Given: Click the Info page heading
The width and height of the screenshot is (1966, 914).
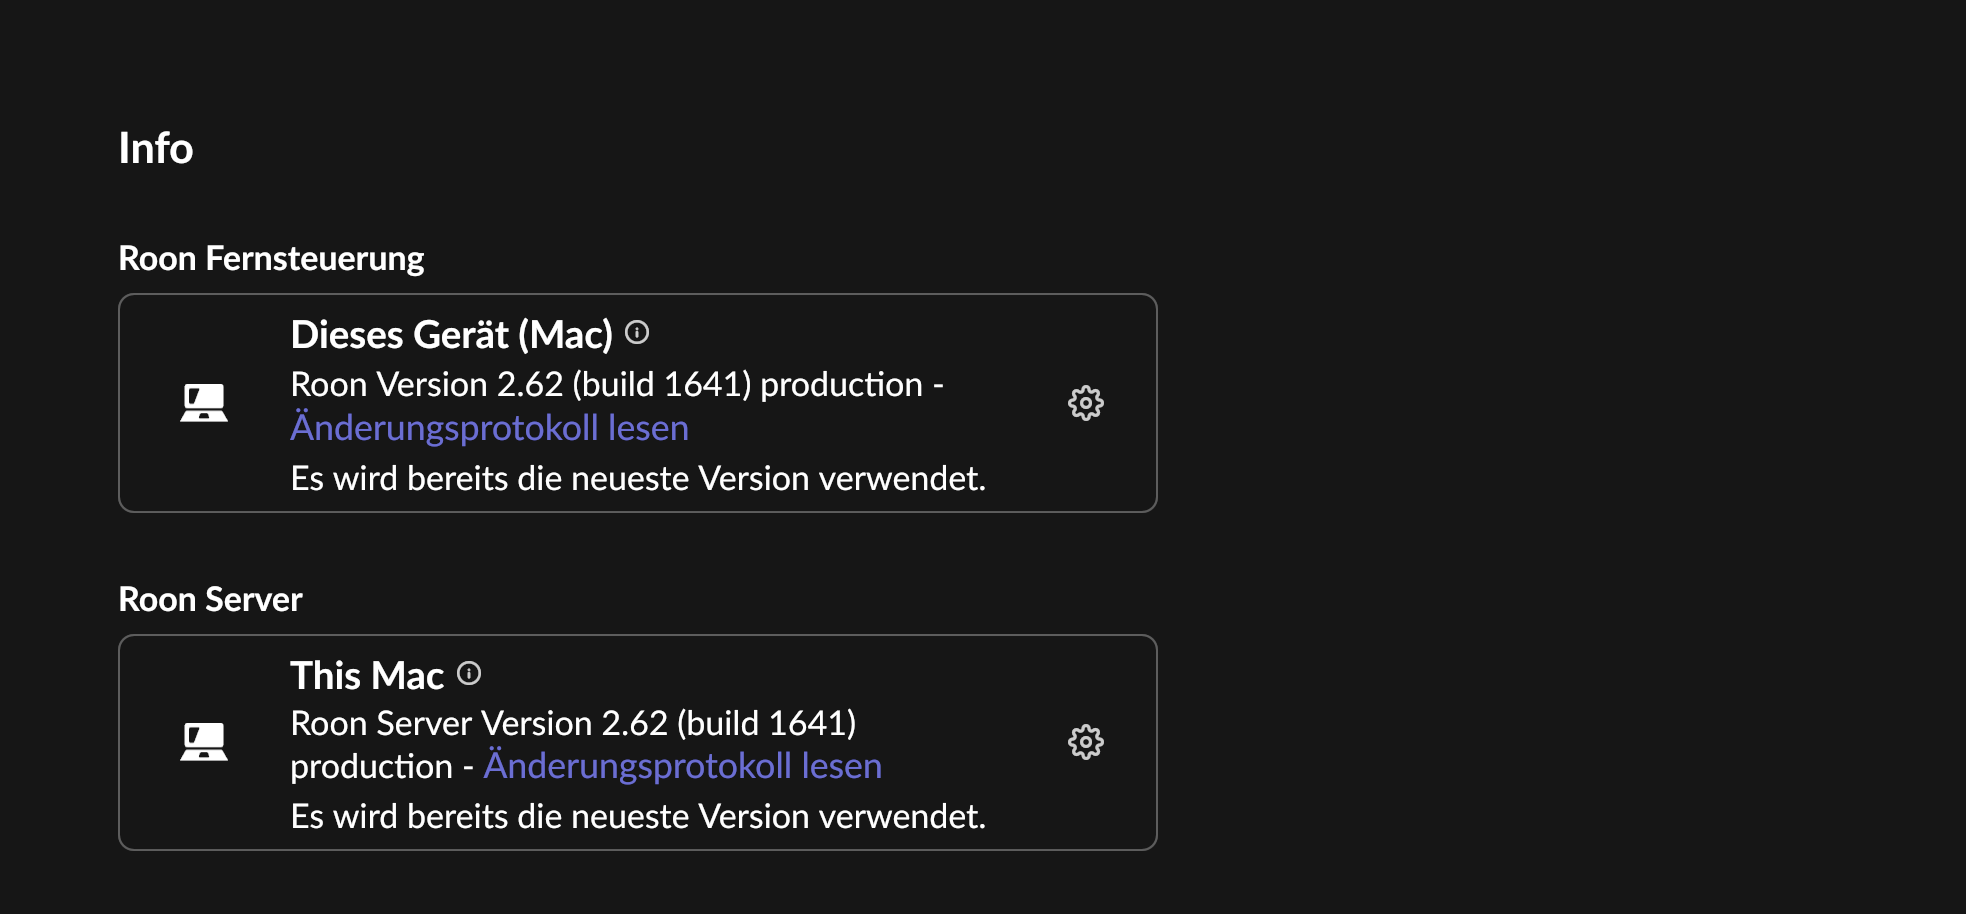Looking at the screenshot, I should click(x=155, y=148).
